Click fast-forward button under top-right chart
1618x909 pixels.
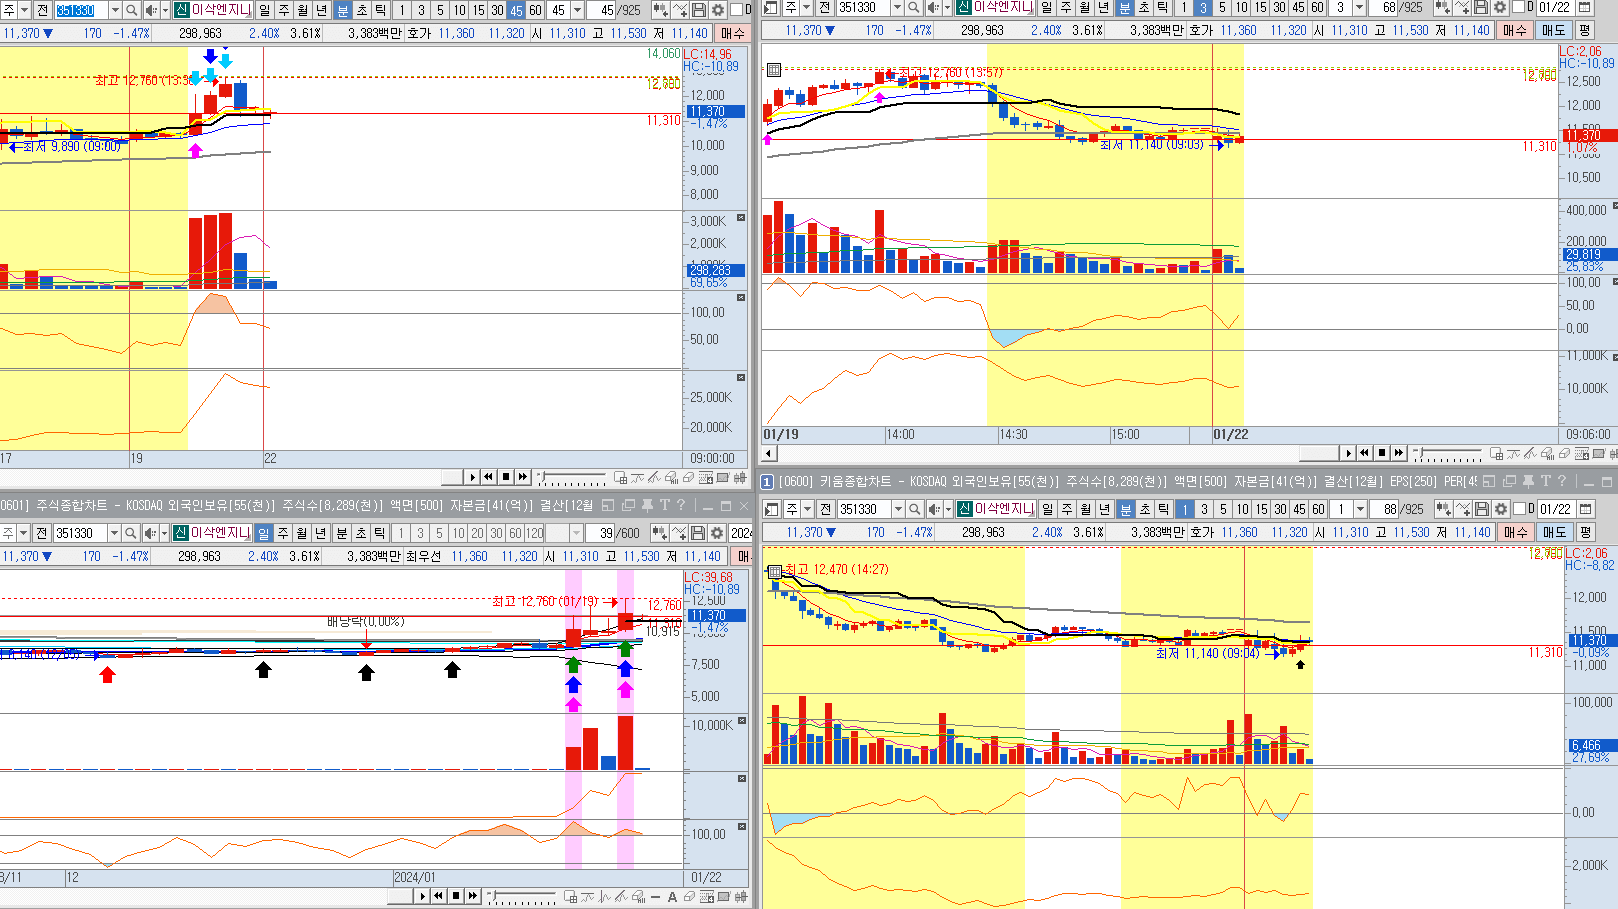[x=1399, y=453]
